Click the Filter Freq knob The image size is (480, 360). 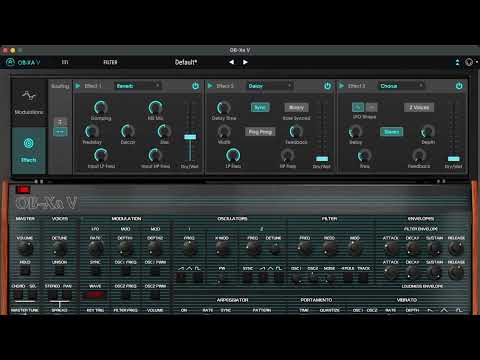tap(304, 248)
